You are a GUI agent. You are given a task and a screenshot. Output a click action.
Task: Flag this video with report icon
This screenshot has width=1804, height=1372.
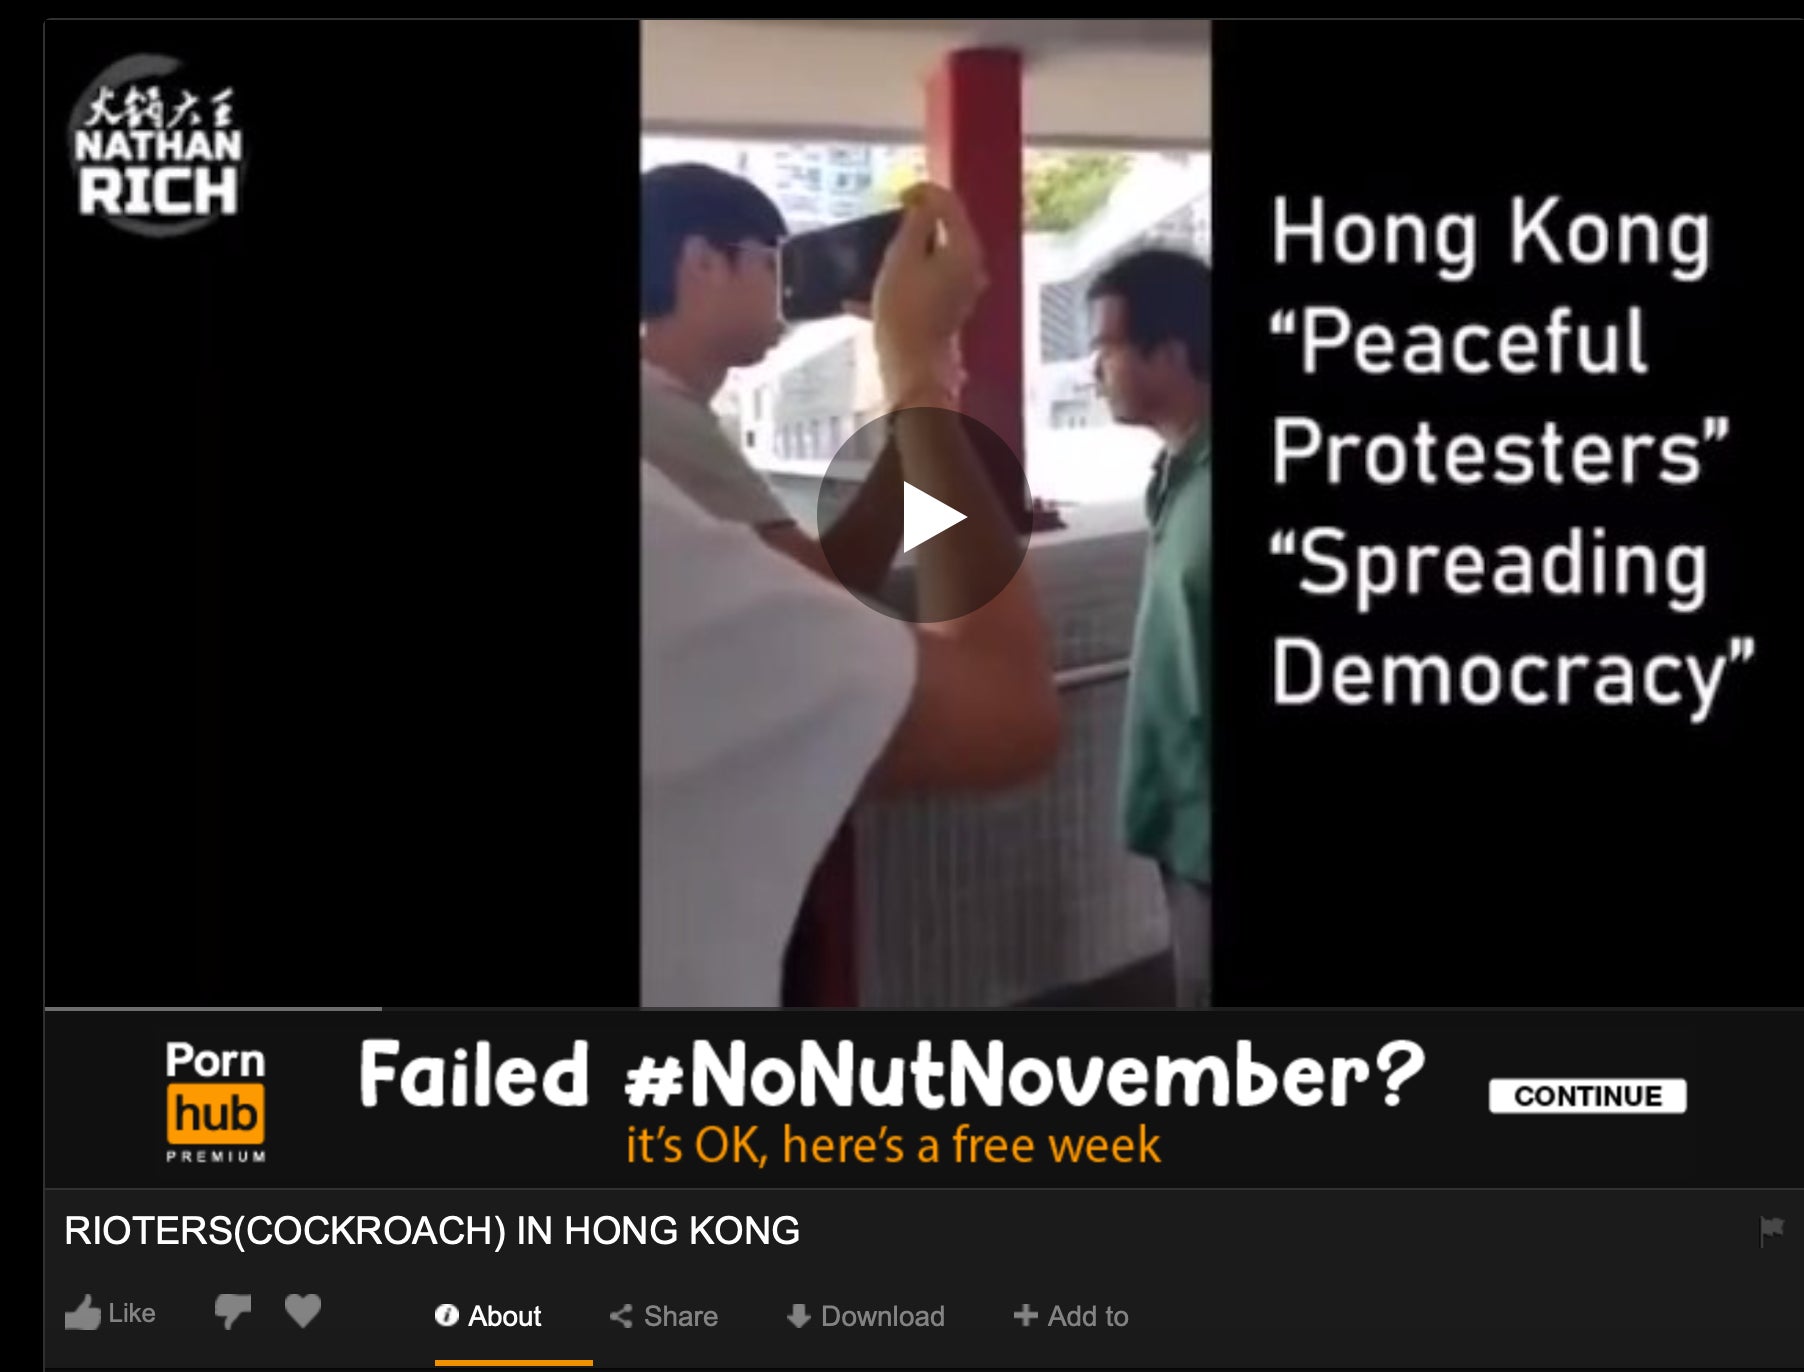coord(1771,1230)
